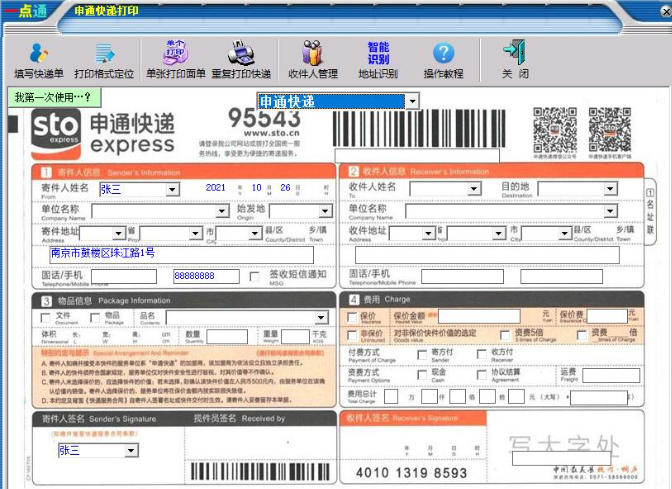
Task: Tick the 资费 _倍 times-of-charge checkbox
Action: (x=582, y=335)
